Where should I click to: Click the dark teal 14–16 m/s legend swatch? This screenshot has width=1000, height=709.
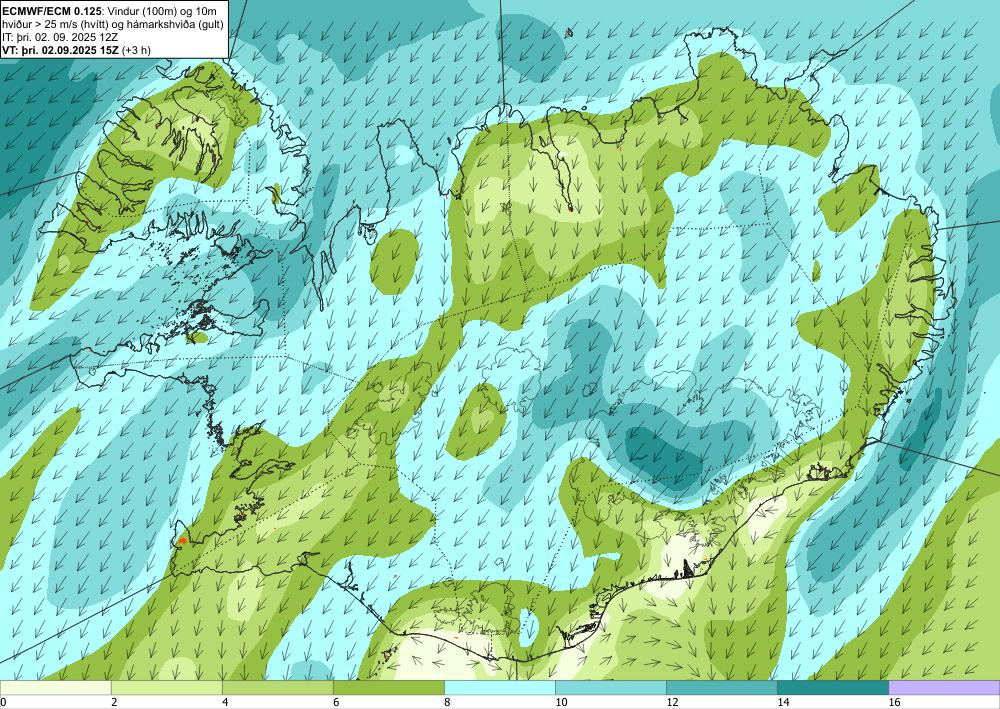tap(833, 687)
